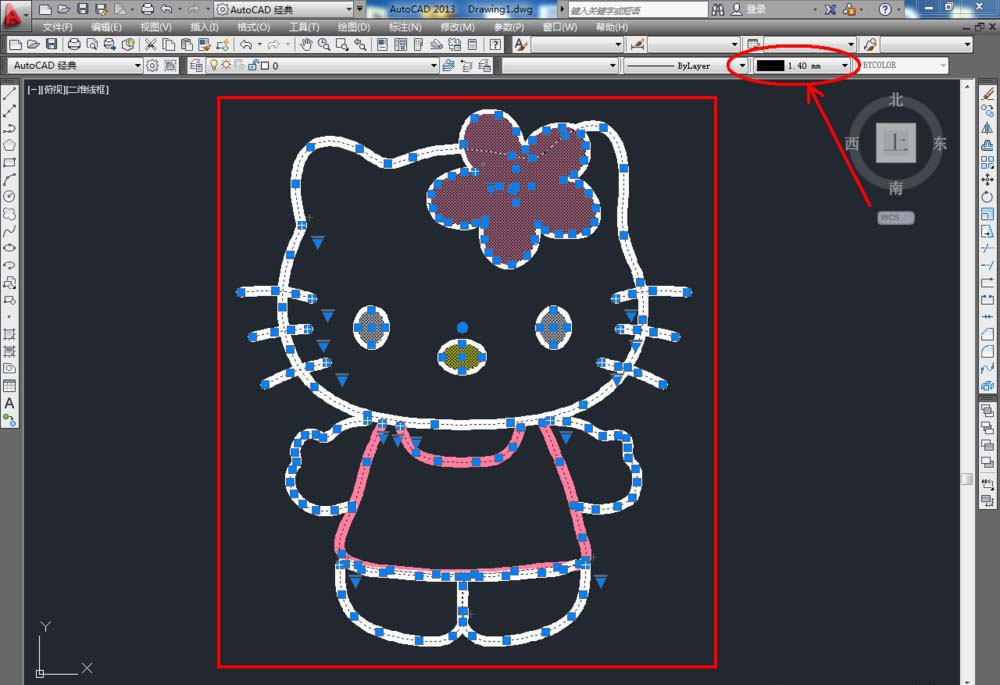Open the 视图(V) menu

(x=156, y=27)
